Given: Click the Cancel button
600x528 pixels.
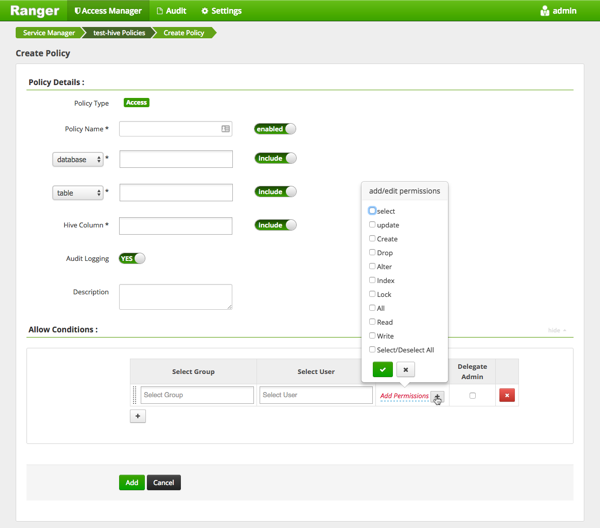Looking at the screenshot, I should [164, 482].
